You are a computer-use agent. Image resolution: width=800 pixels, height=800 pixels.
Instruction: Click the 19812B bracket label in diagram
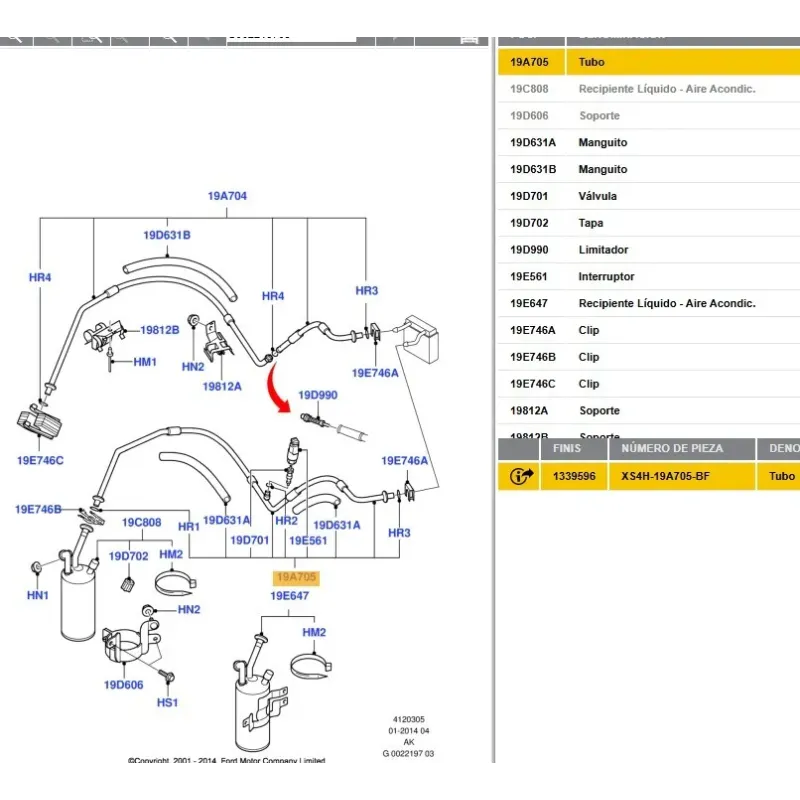(x=159, y=329)
